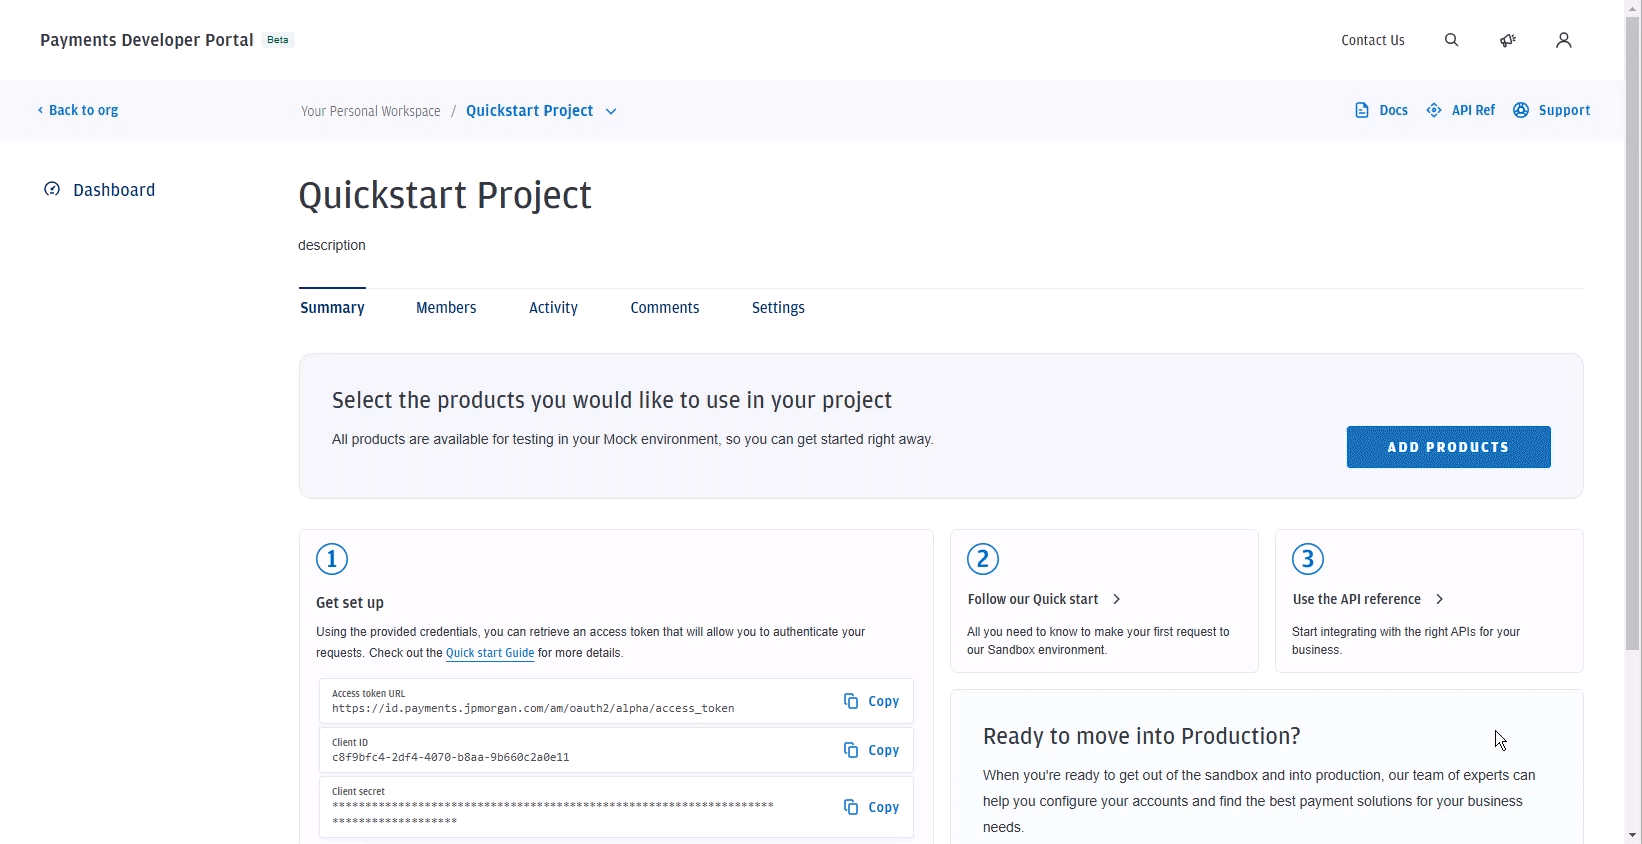Click the search magnifier icon in header
The height and width of the screenshot is (844, 1642).
[x=1451, y=40]
